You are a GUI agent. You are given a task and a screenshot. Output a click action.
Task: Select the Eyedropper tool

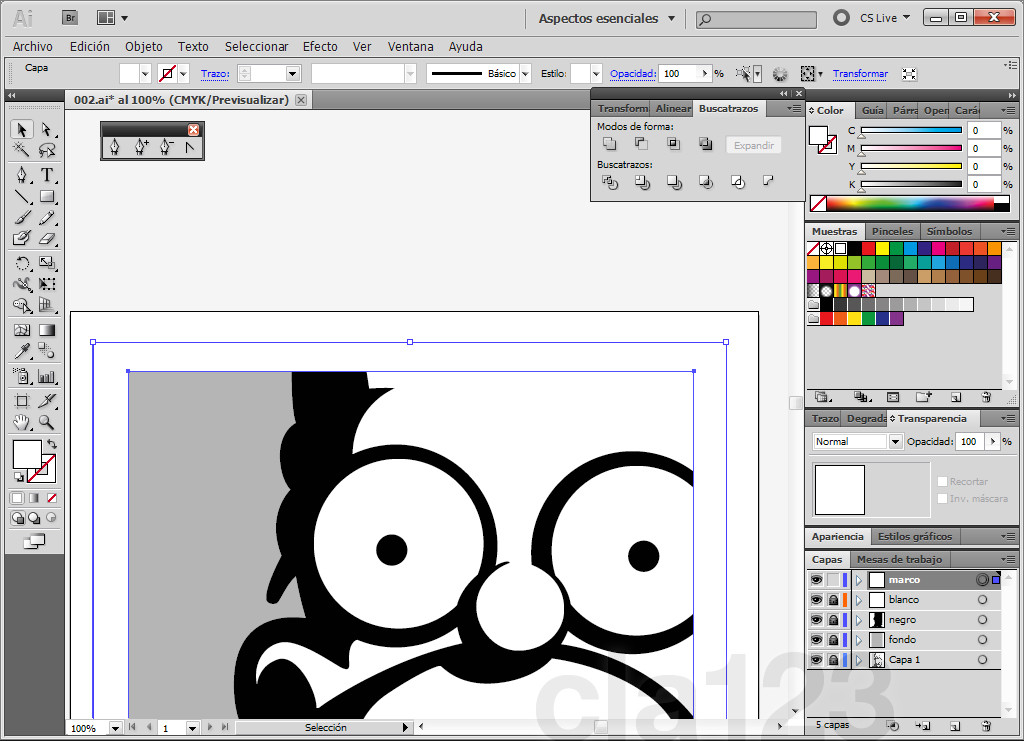(x=22, y=351)
